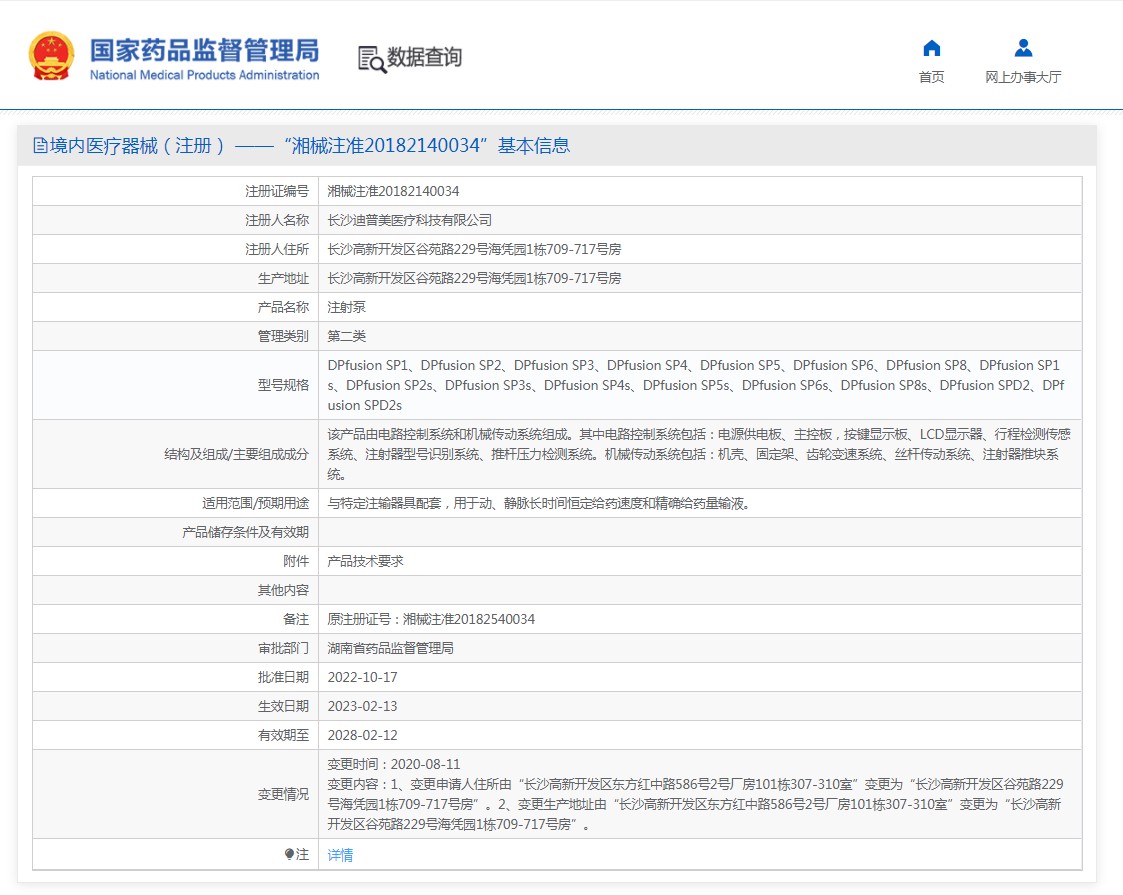Viewport: 1123px width, 895px height.
Task: Click approving department 湖南省药品监督管理局
Action: pos(390,649)
